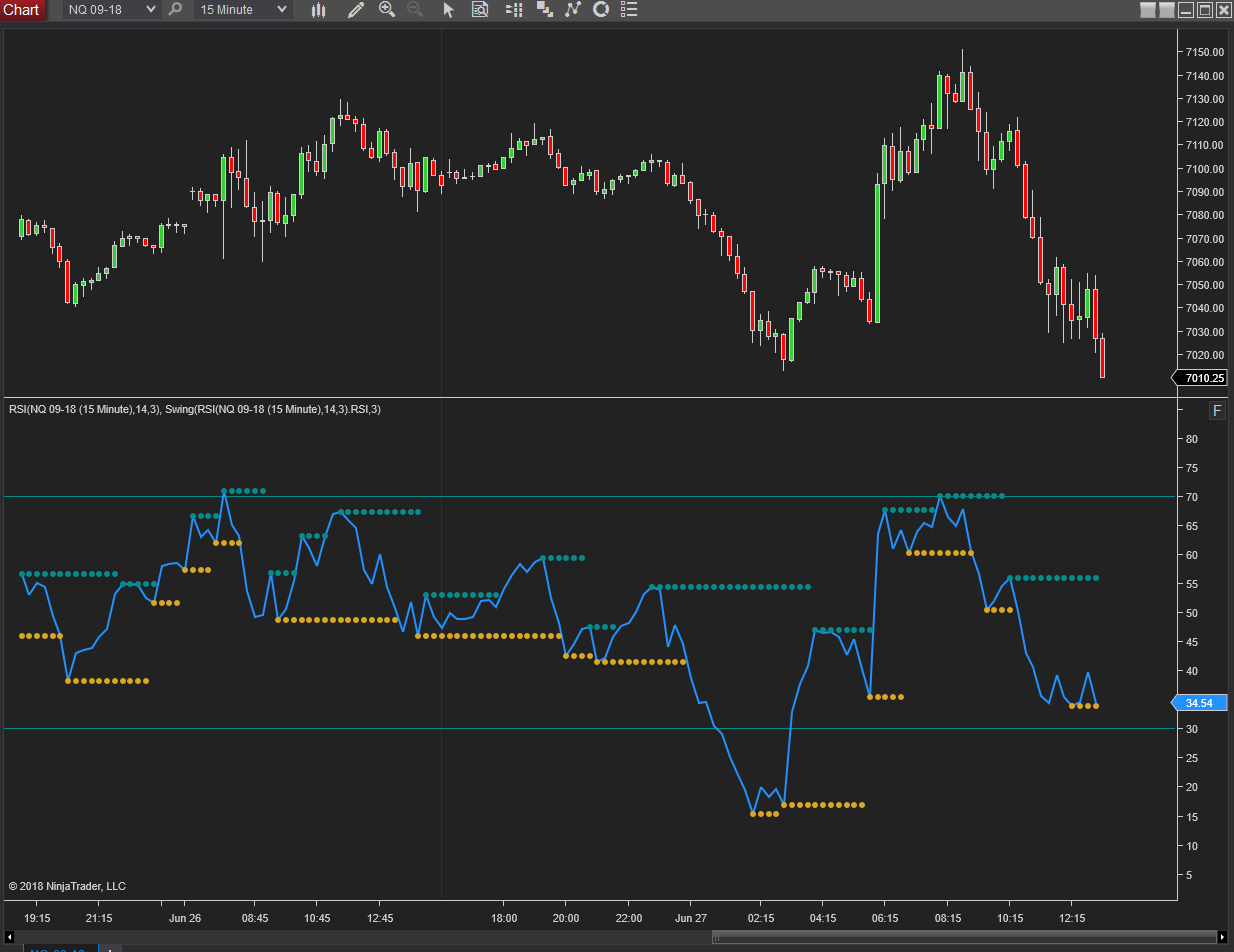Open the strategies icon

click(601, 10)
